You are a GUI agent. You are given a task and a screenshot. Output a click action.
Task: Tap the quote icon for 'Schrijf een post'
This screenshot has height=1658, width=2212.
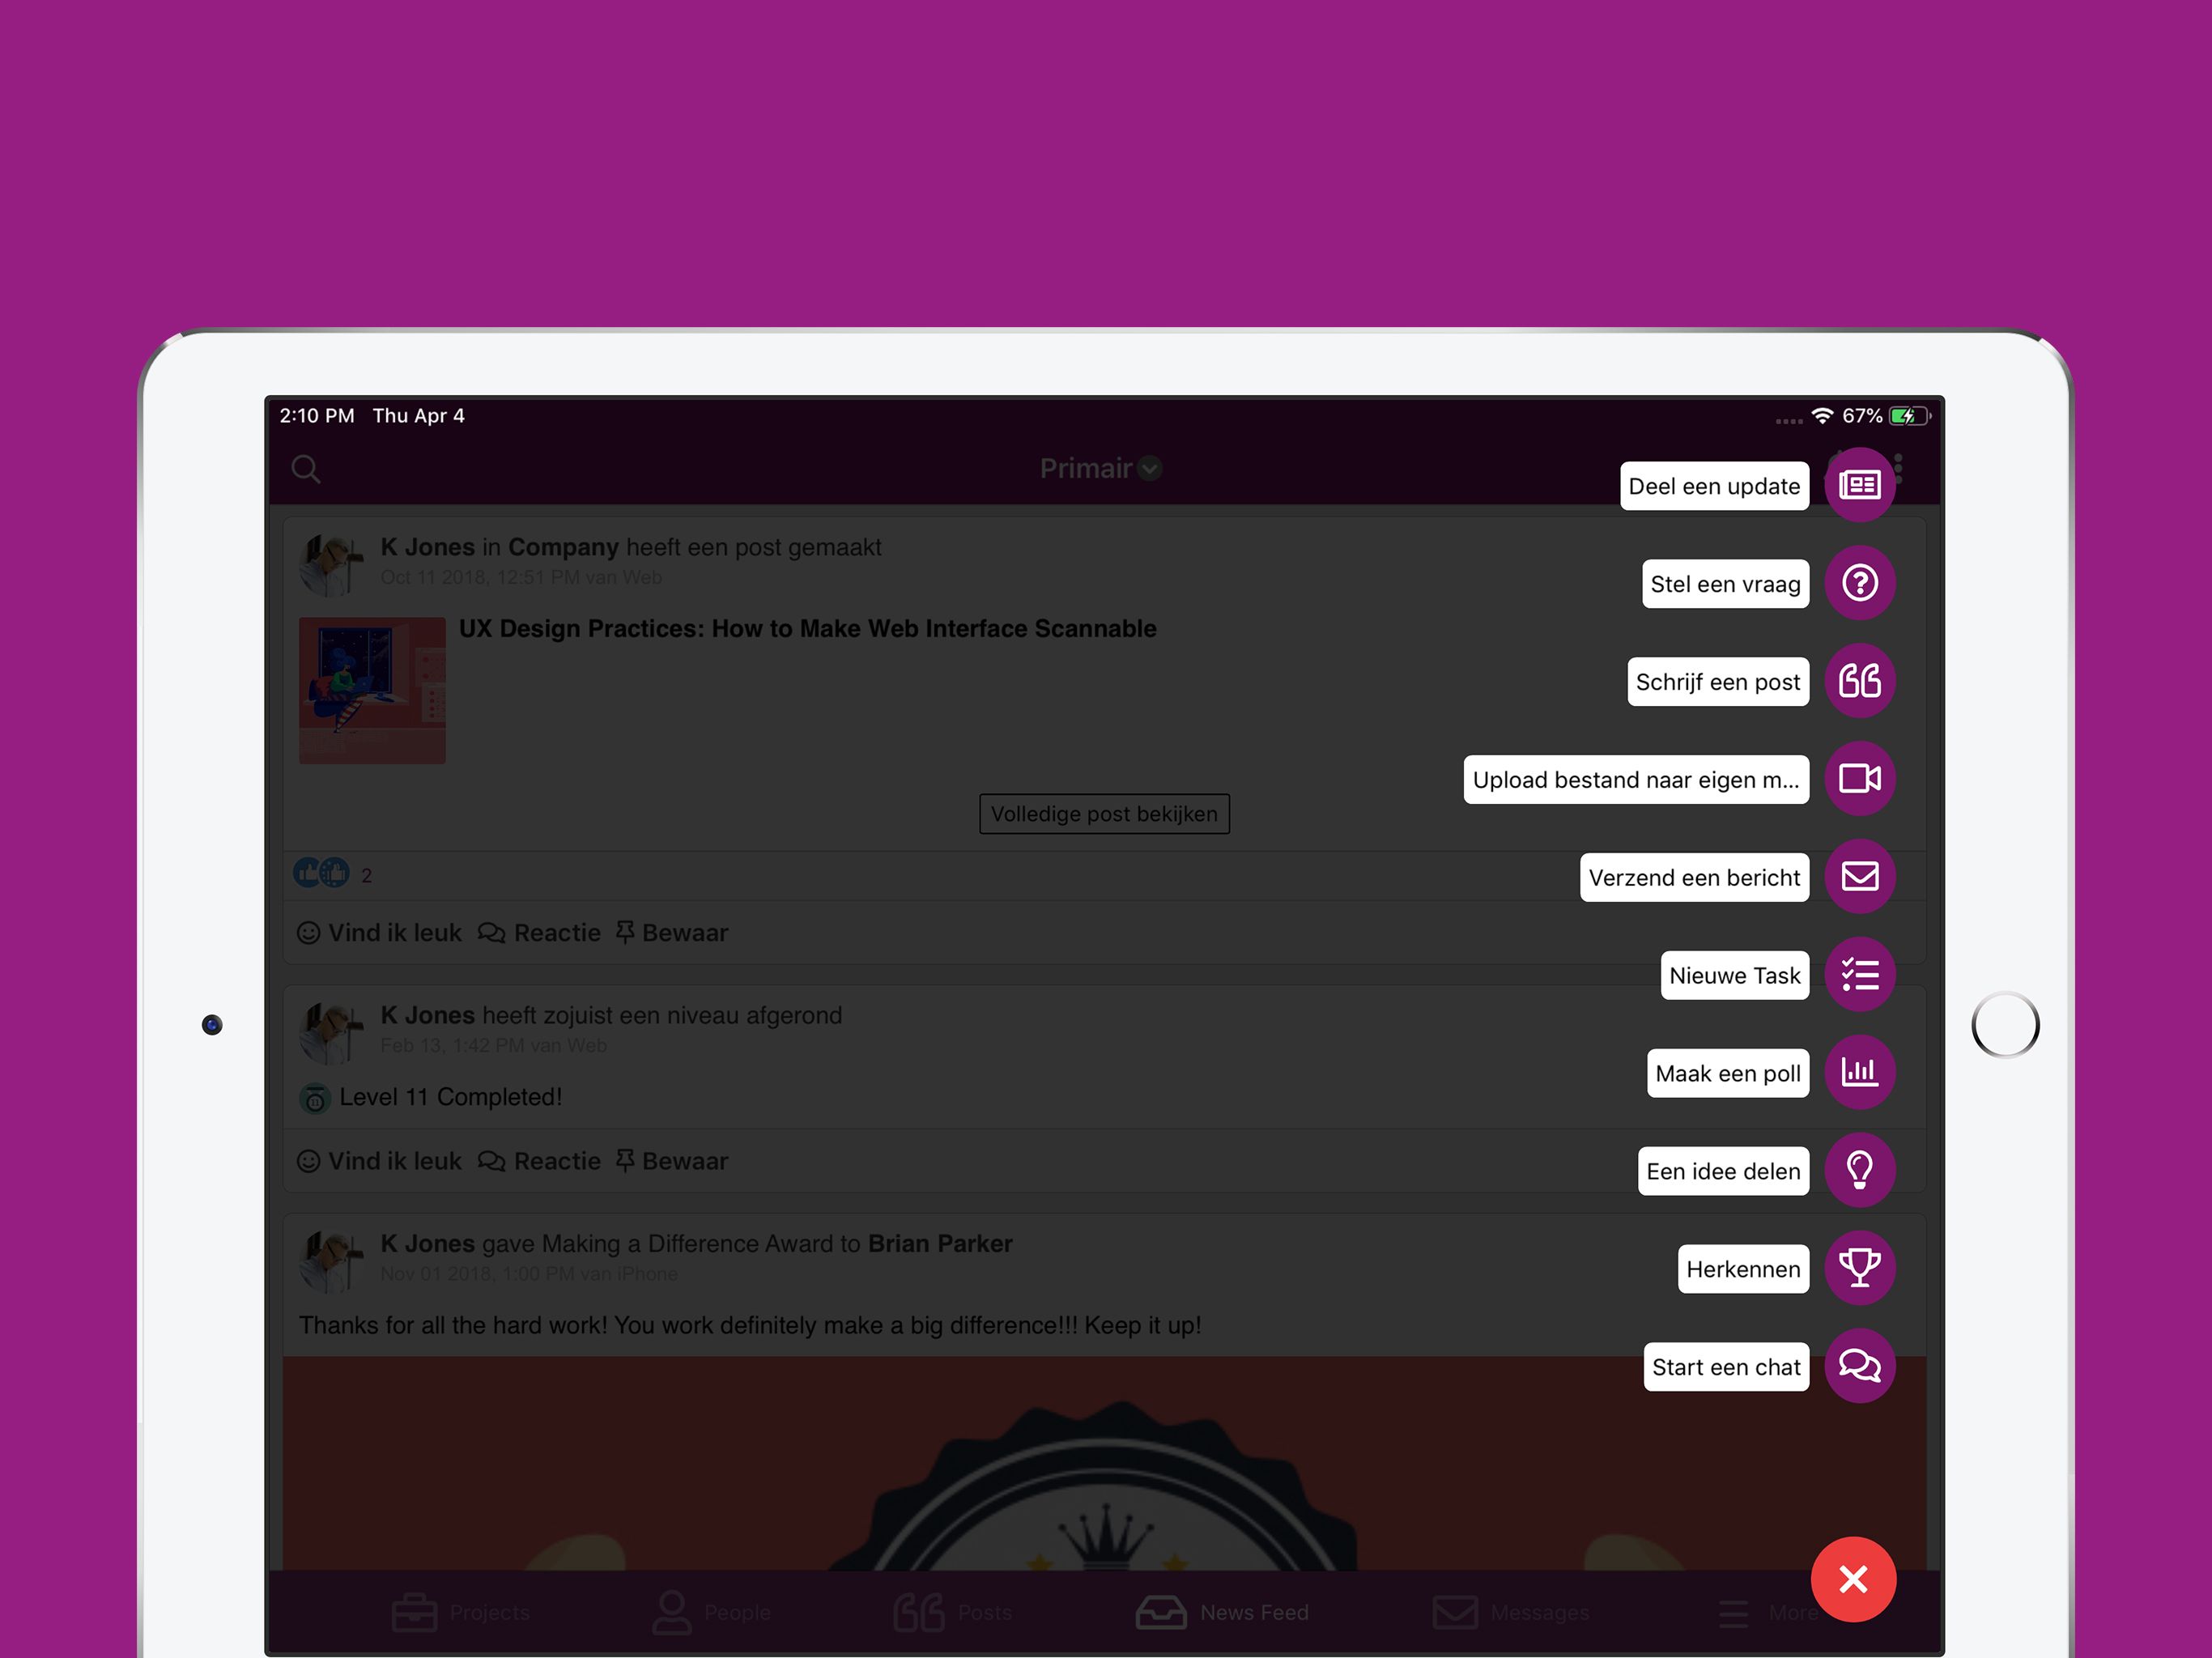[x=1859, y=681]
